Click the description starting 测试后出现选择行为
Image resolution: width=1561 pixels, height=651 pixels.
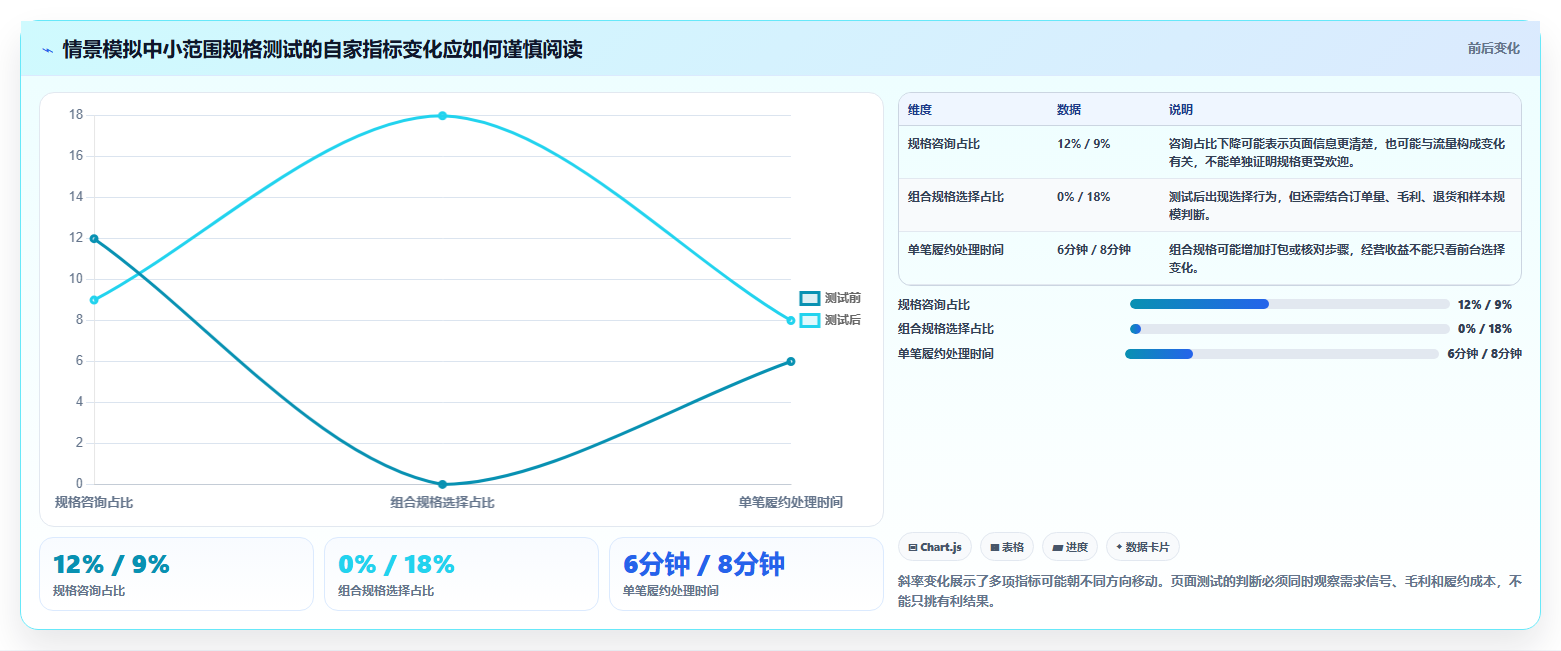pos(1337,205)
